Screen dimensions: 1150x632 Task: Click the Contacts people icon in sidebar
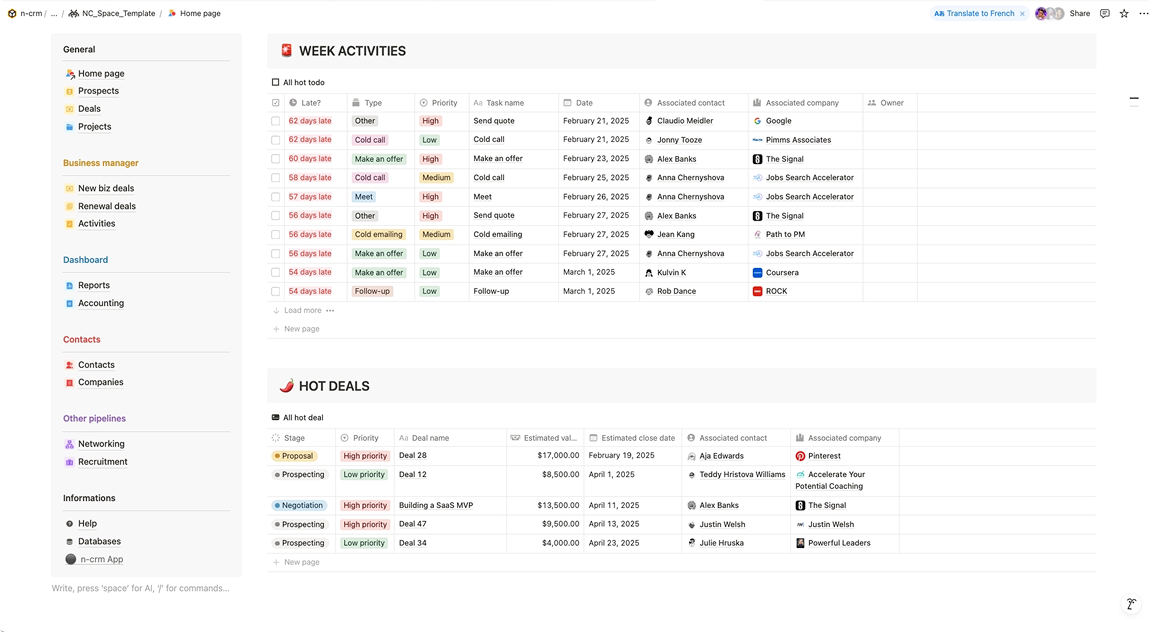click(70, 365)
